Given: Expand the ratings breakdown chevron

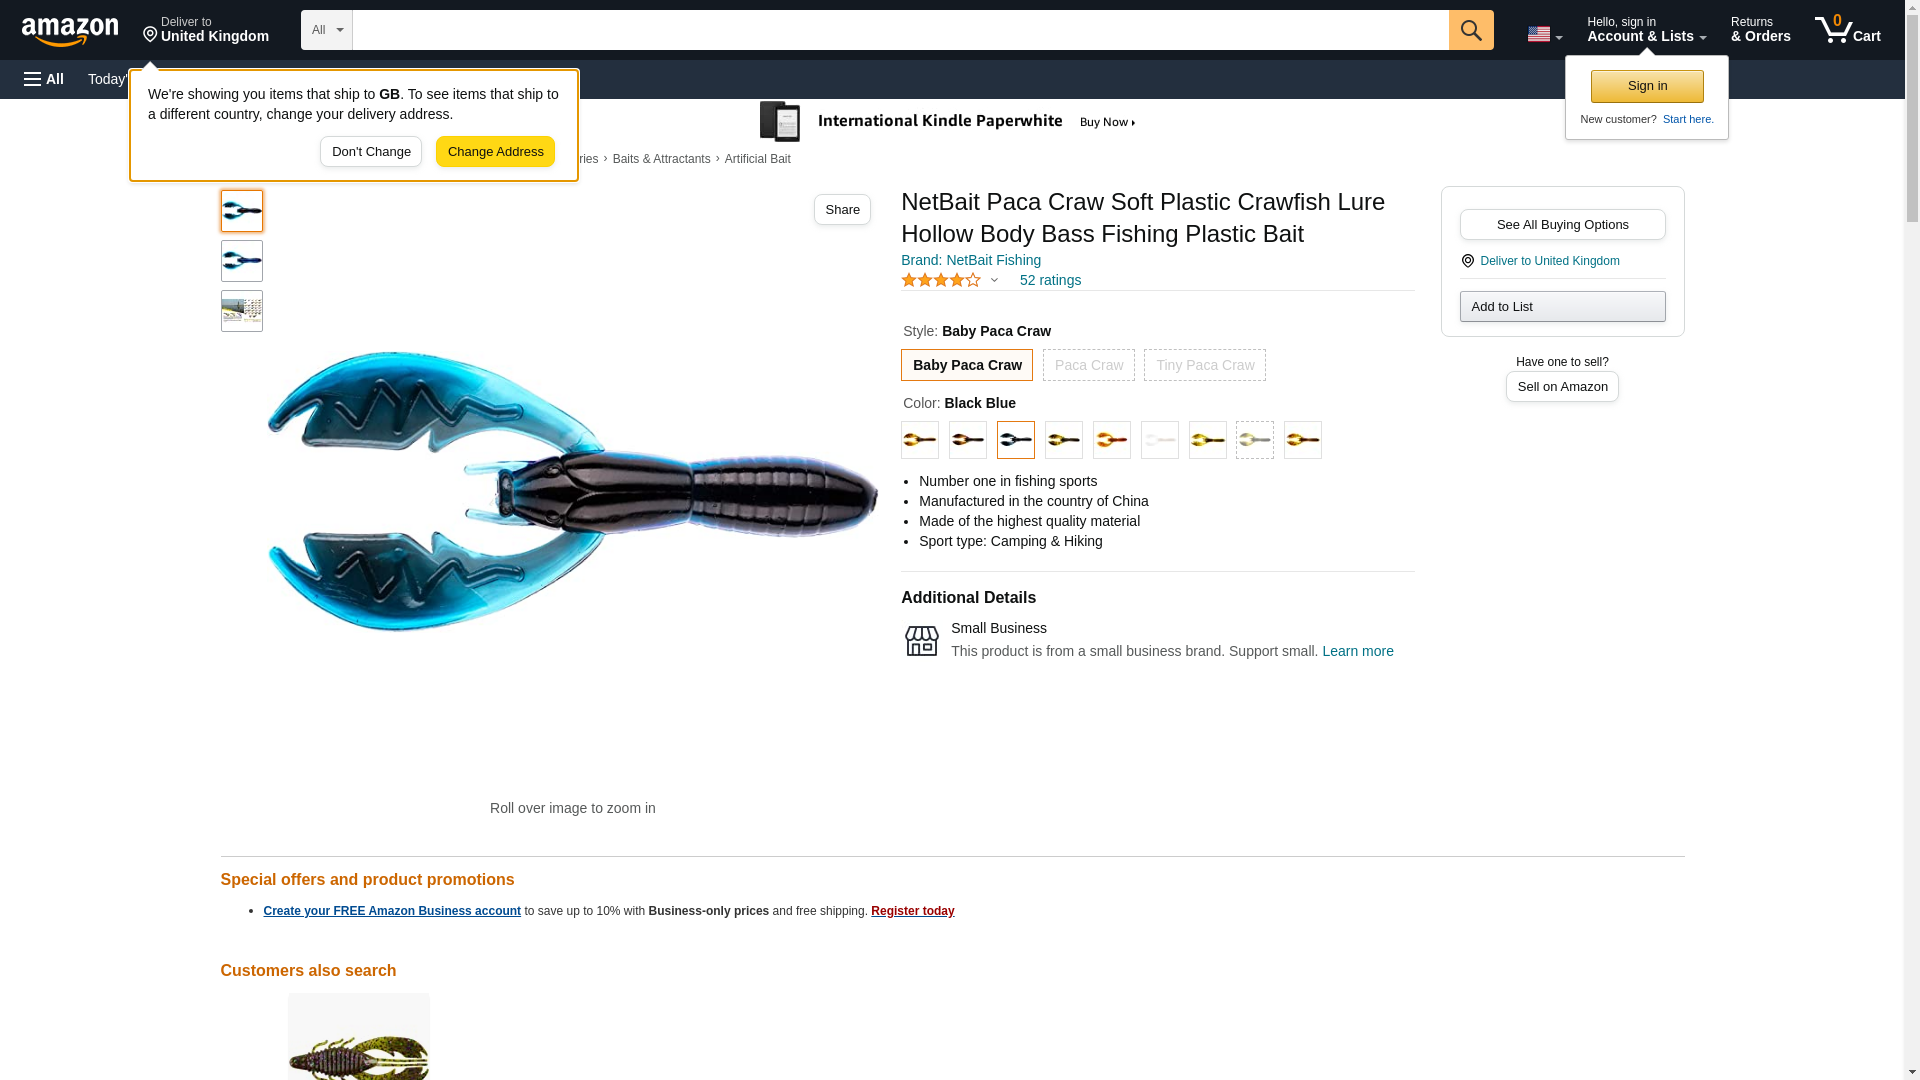Looking at the screenshot, I should 993,280.
